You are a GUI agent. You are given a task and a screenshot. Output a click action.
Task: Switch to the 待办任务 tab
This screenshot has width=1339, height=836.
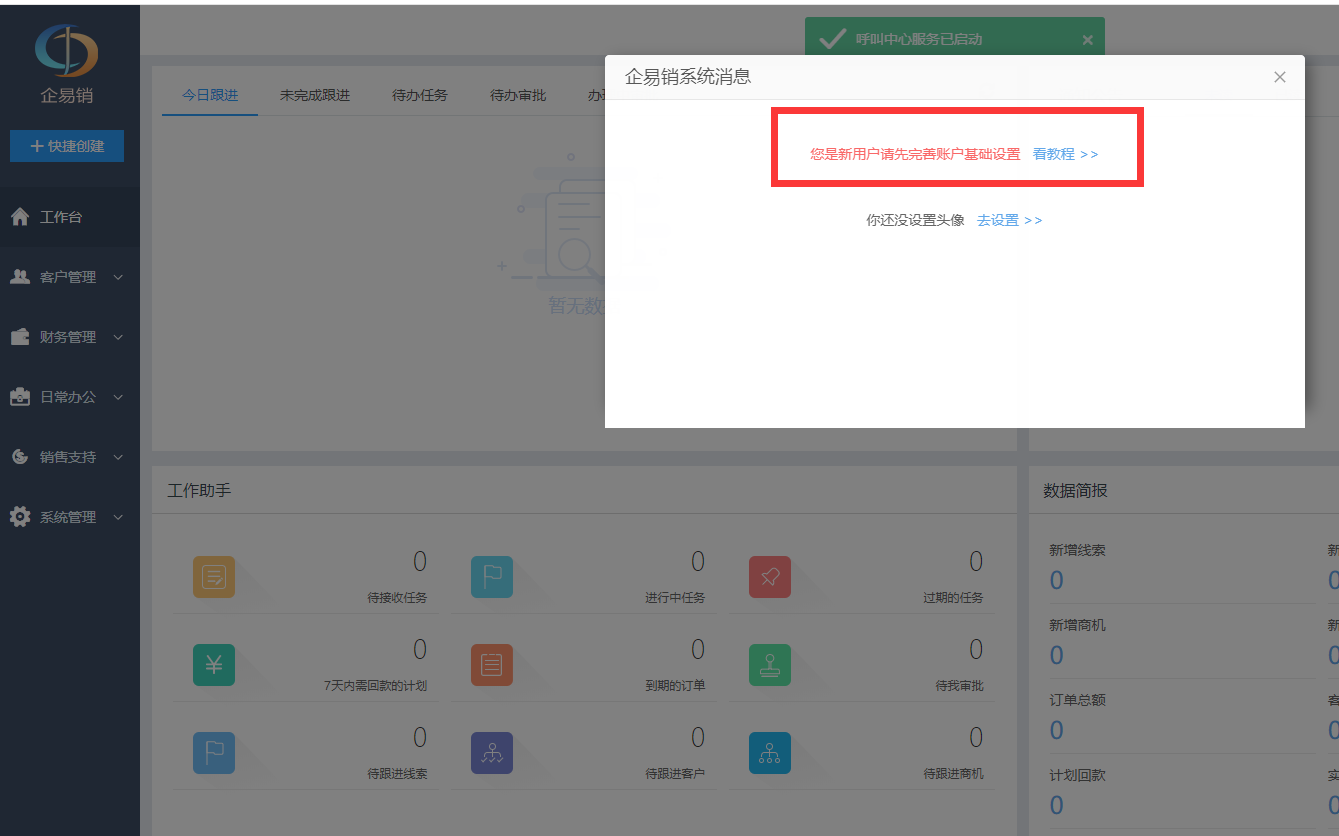click(420, 96)
